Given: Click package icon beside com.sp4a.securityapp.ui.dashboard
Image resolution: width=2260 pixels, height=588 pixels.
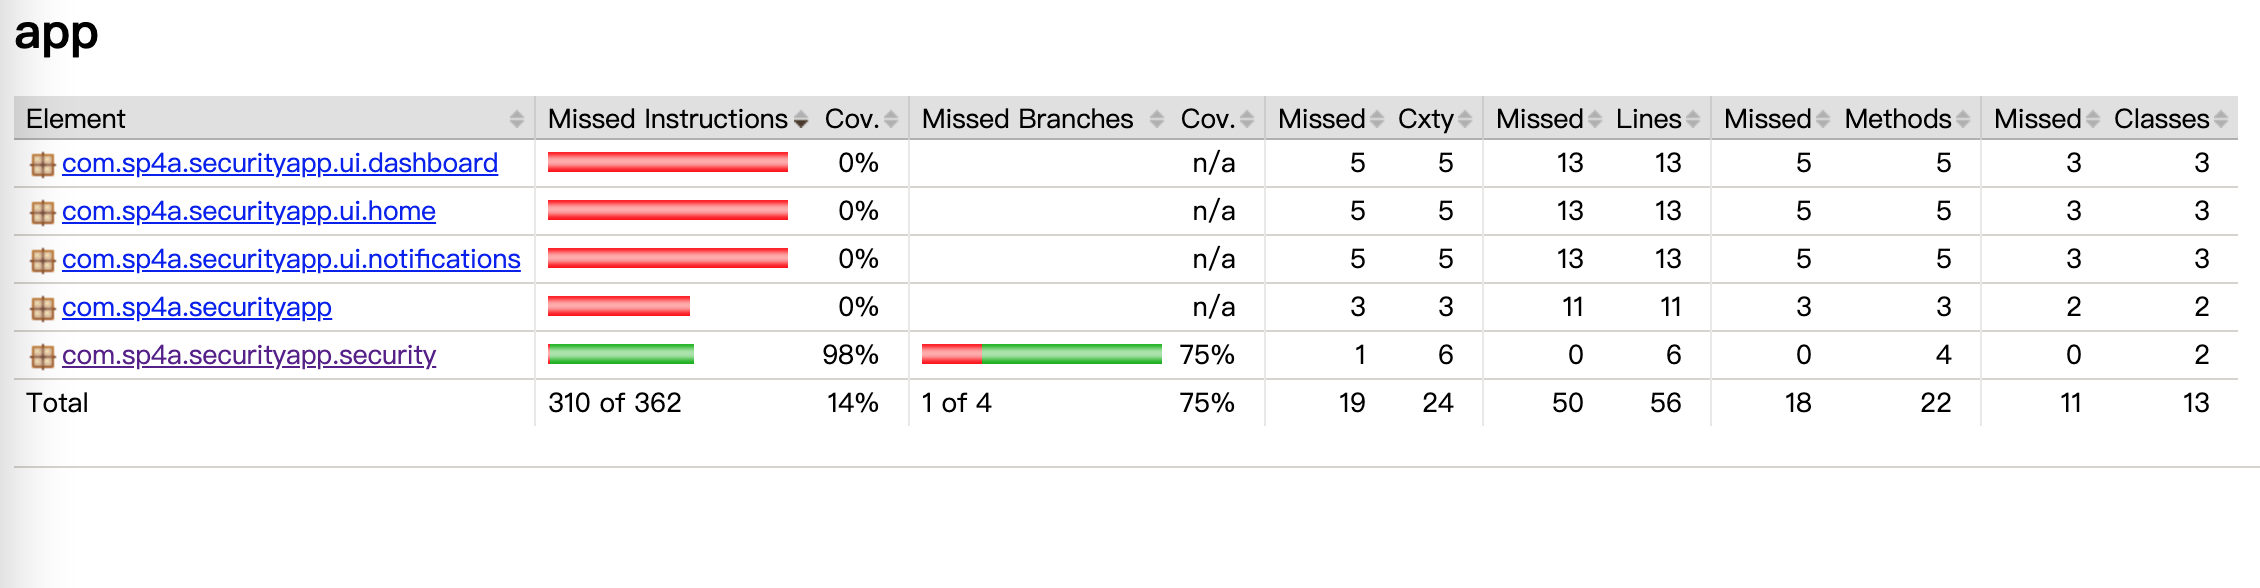Looking at the screenshot, I should (x=42, y=165).
